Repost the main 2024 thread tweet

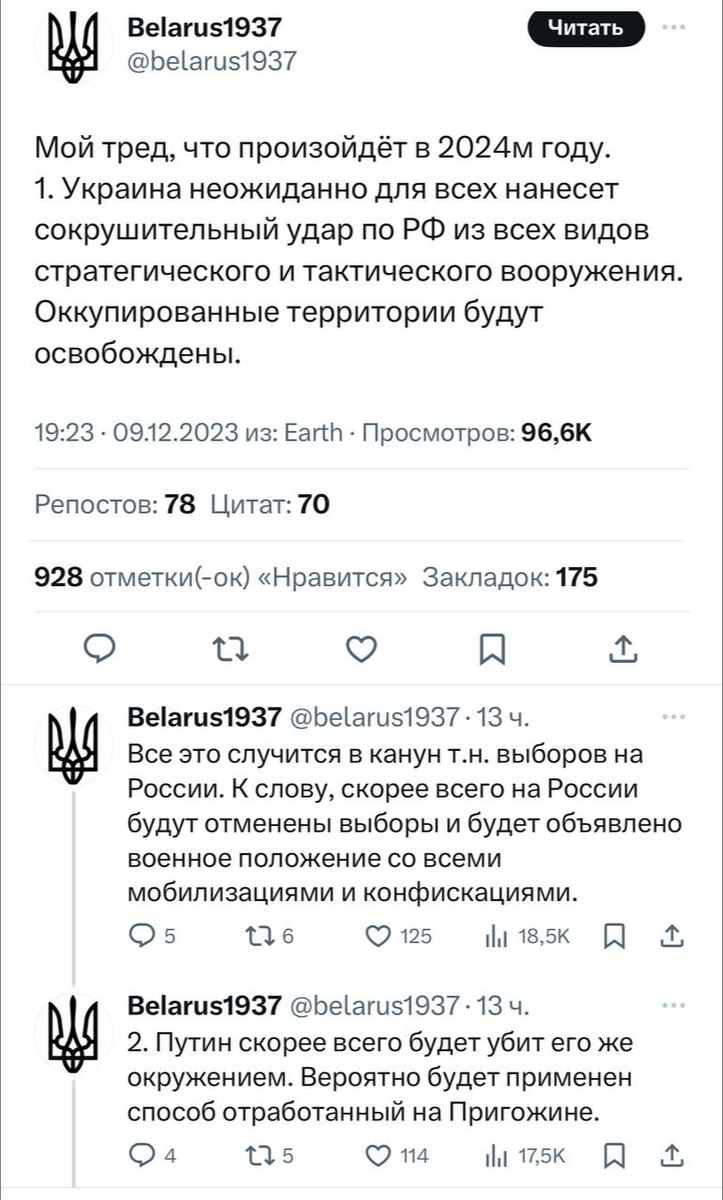click(x=230, y=650)
